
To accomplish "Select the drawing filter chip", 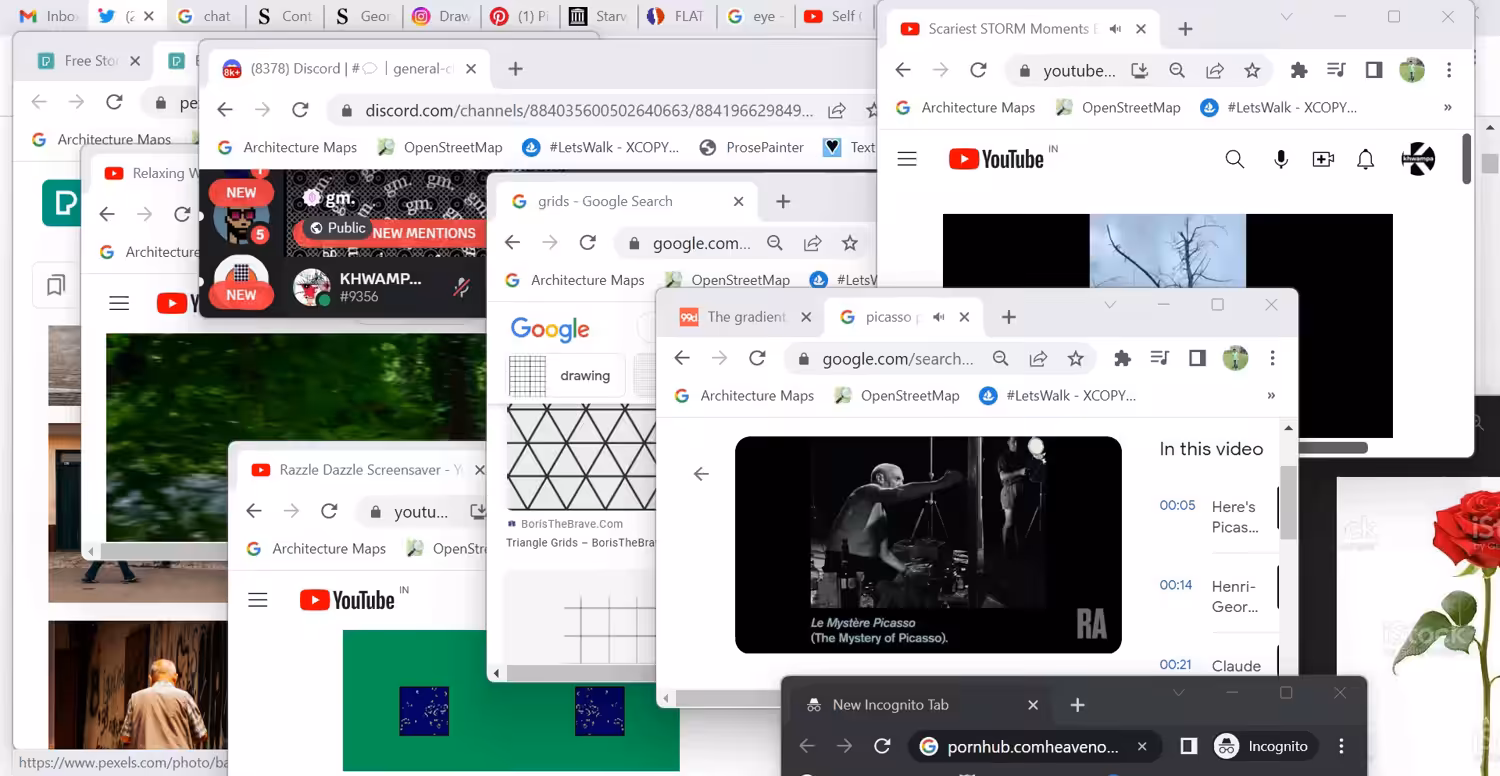I will click(566, 376).
